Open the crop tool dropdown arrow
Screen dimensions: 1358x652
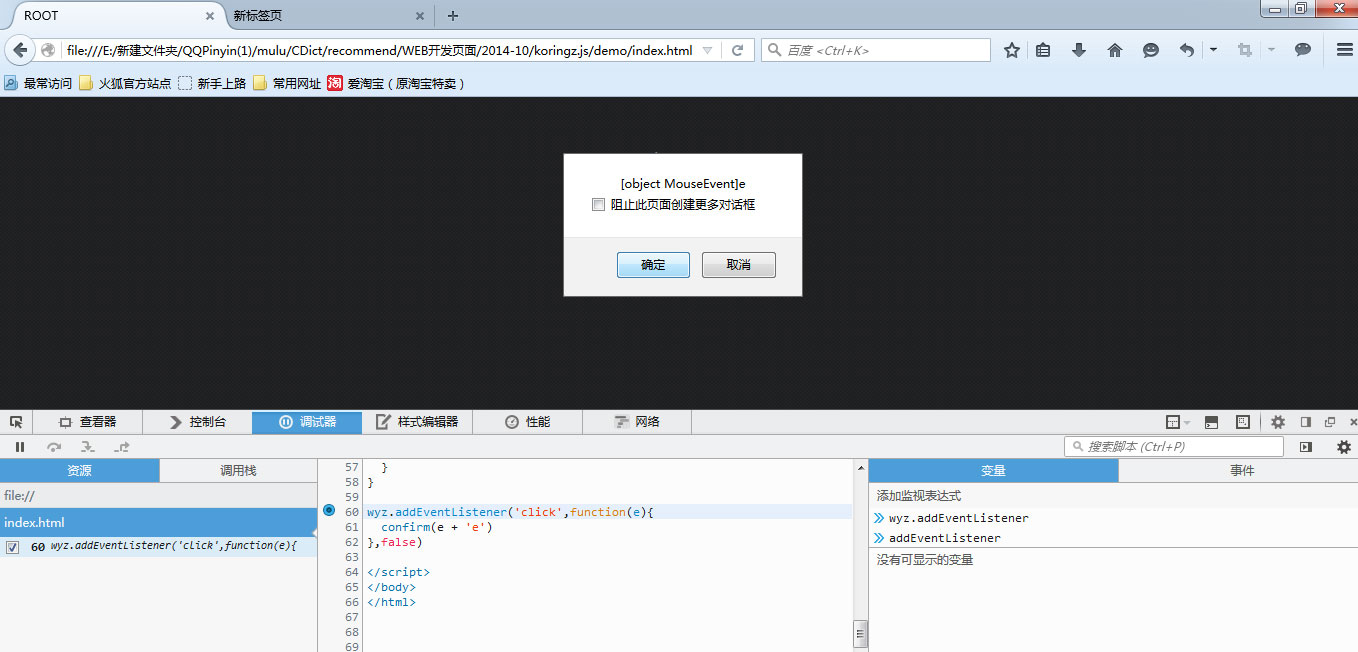1271,50
